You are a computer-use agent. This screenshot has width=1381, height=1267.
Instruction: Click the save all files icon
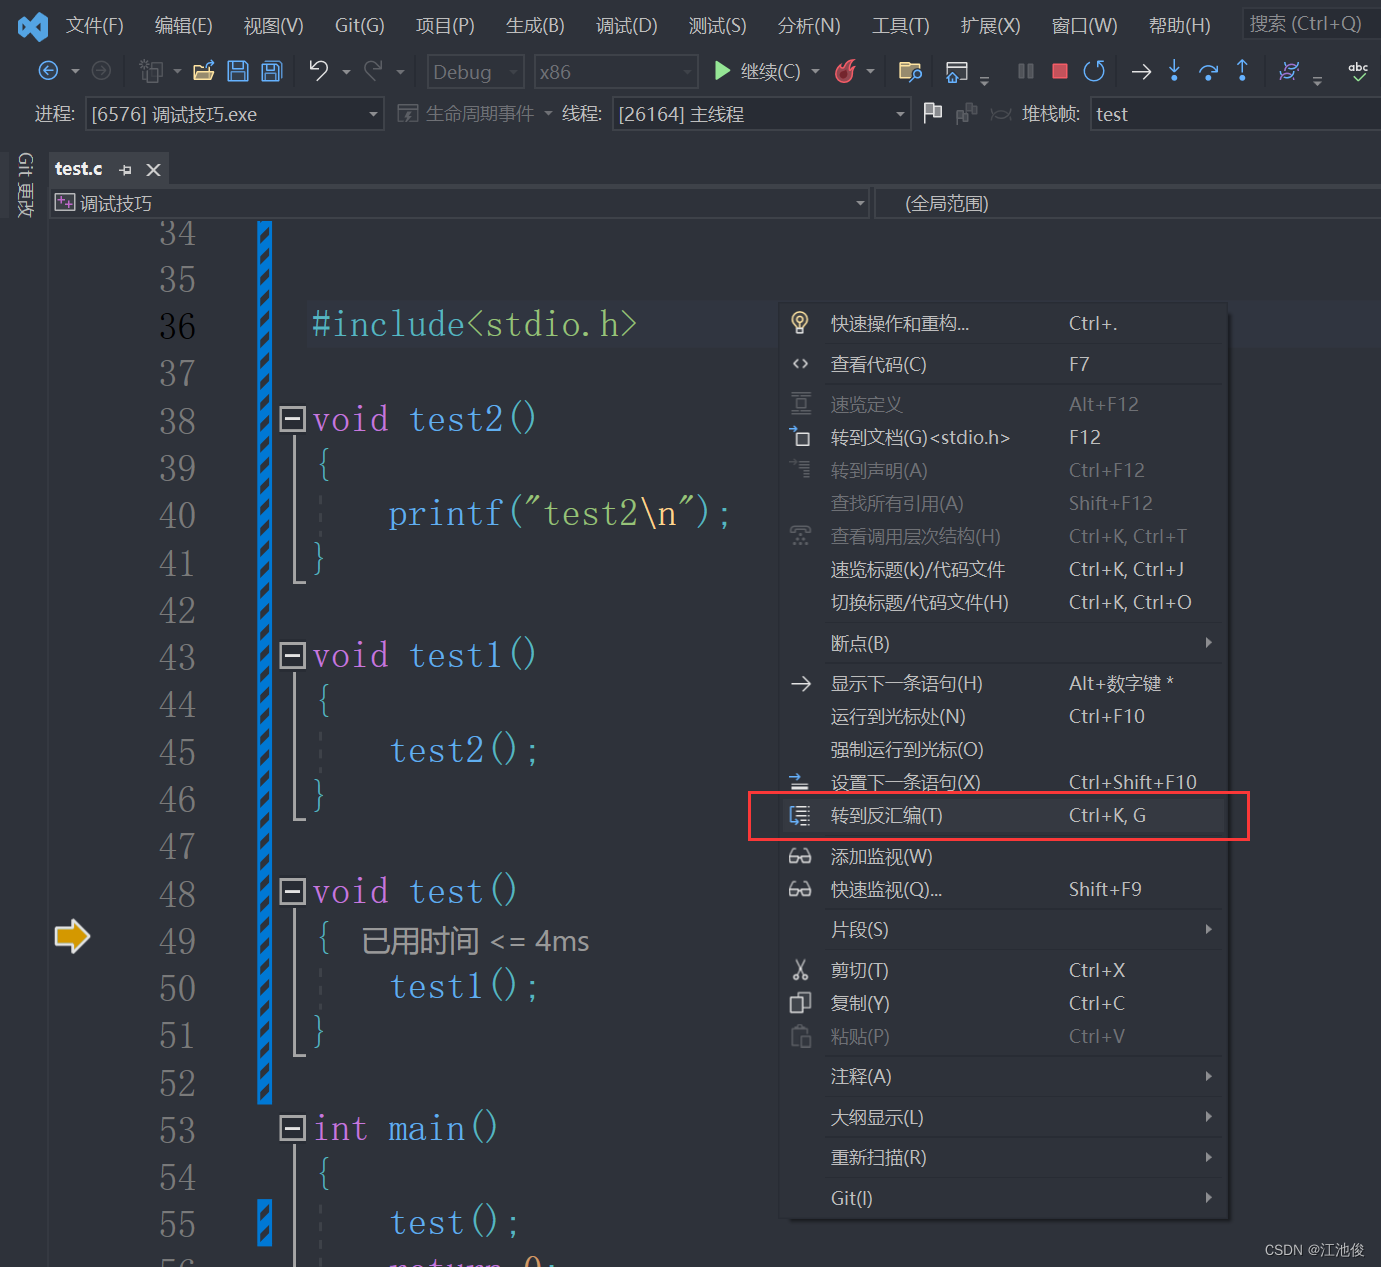pos(271,71)
